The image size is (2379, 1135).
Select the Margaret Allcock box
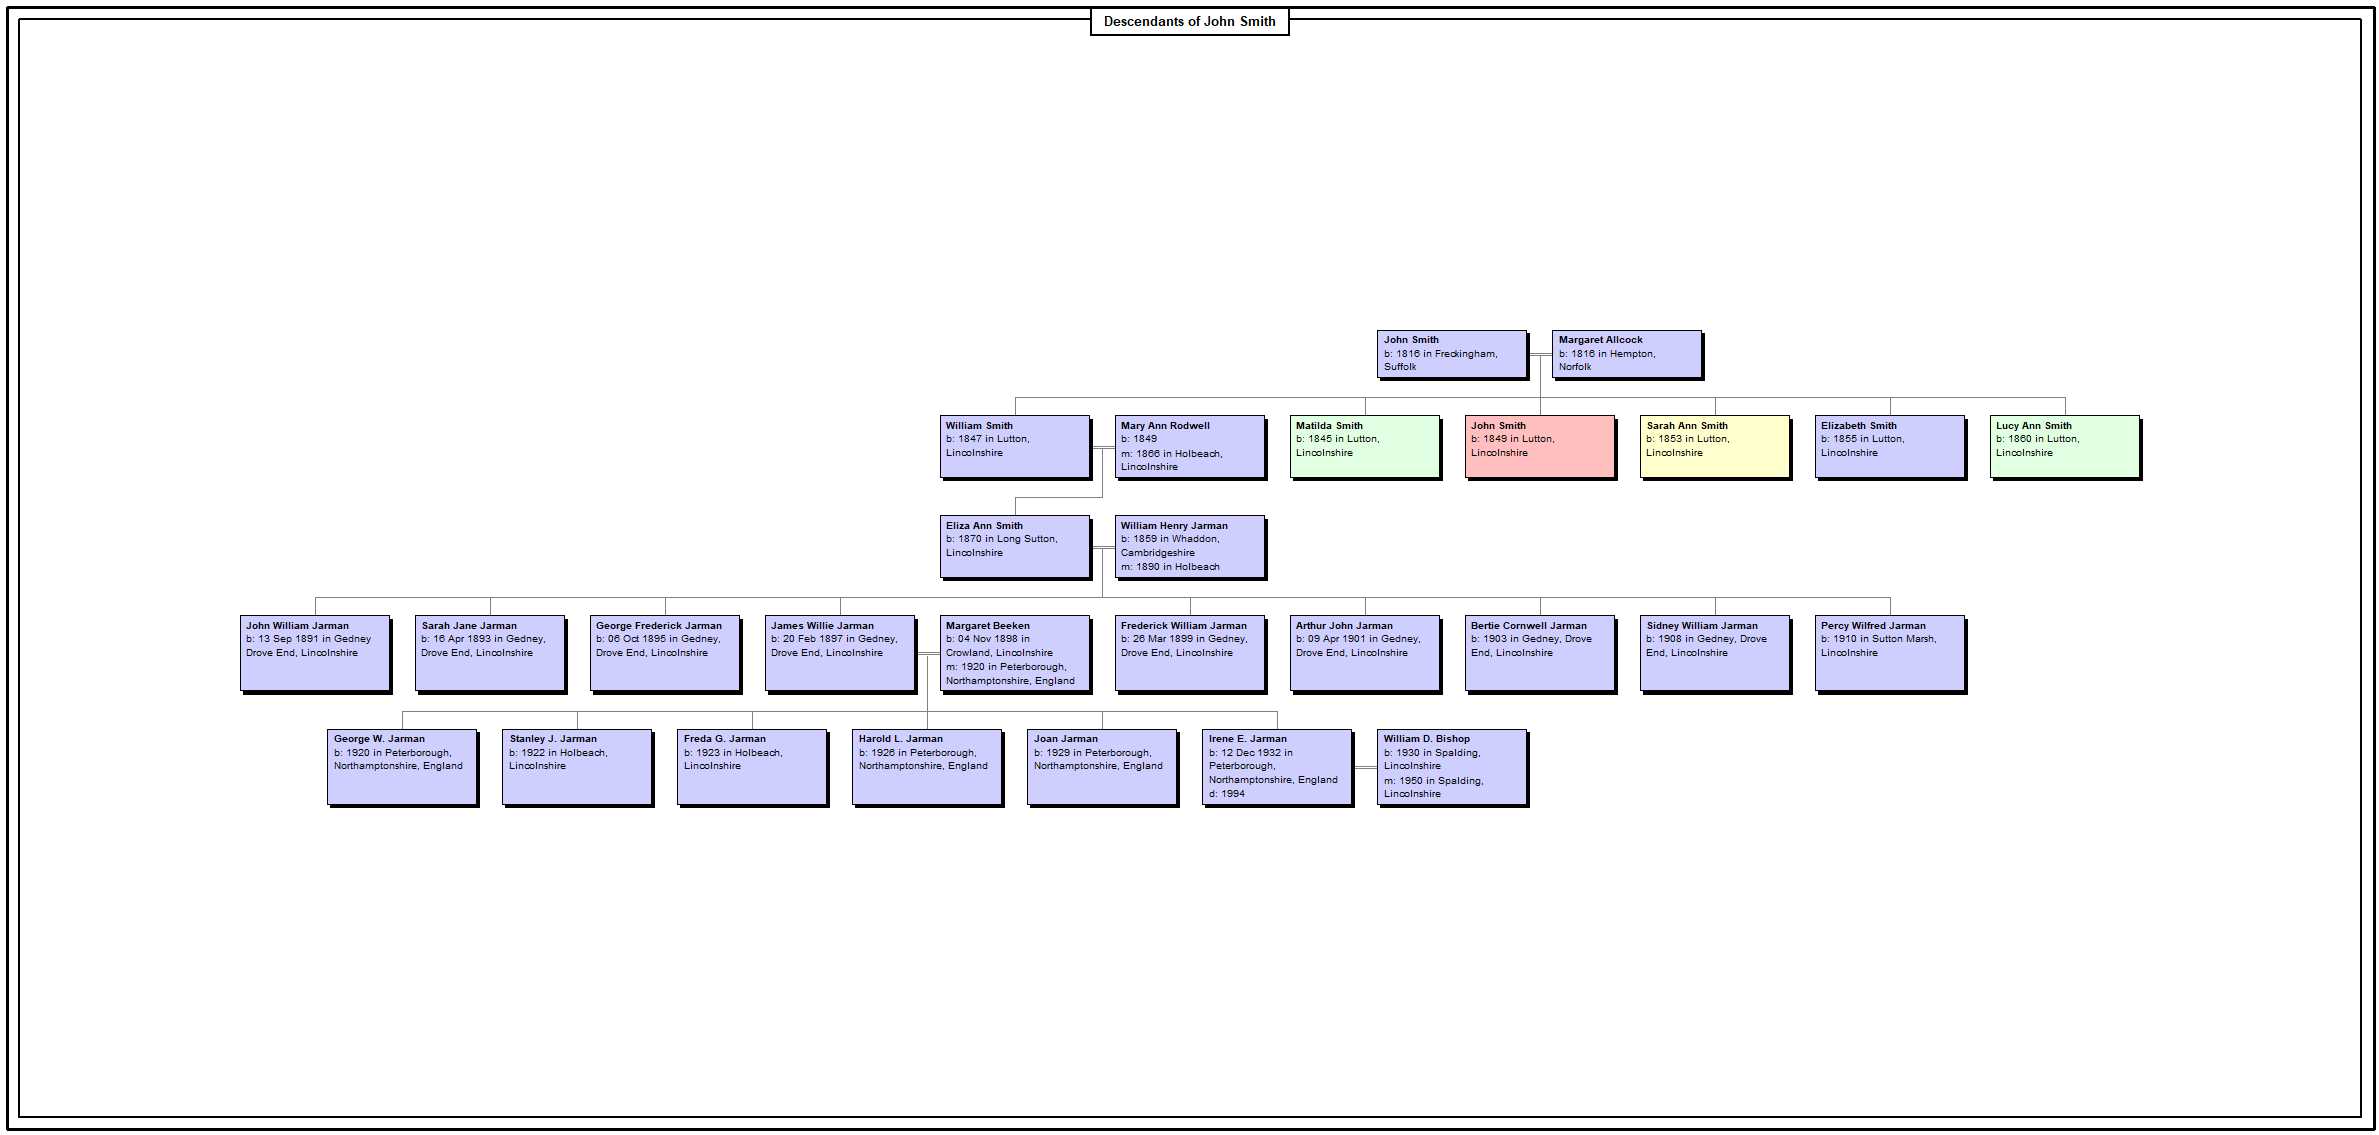pos(1627,354)
